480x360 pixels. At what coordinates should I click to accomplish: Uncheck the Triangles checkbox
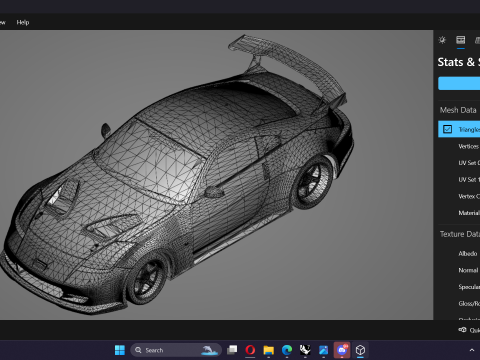447,129
